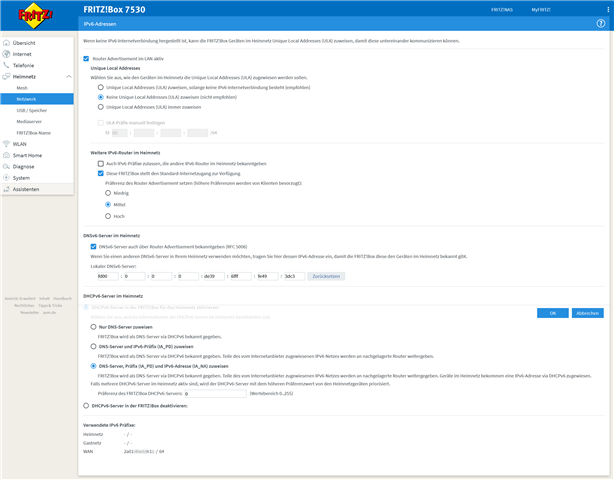Open the Inhalt footer link

coord(44,298)
